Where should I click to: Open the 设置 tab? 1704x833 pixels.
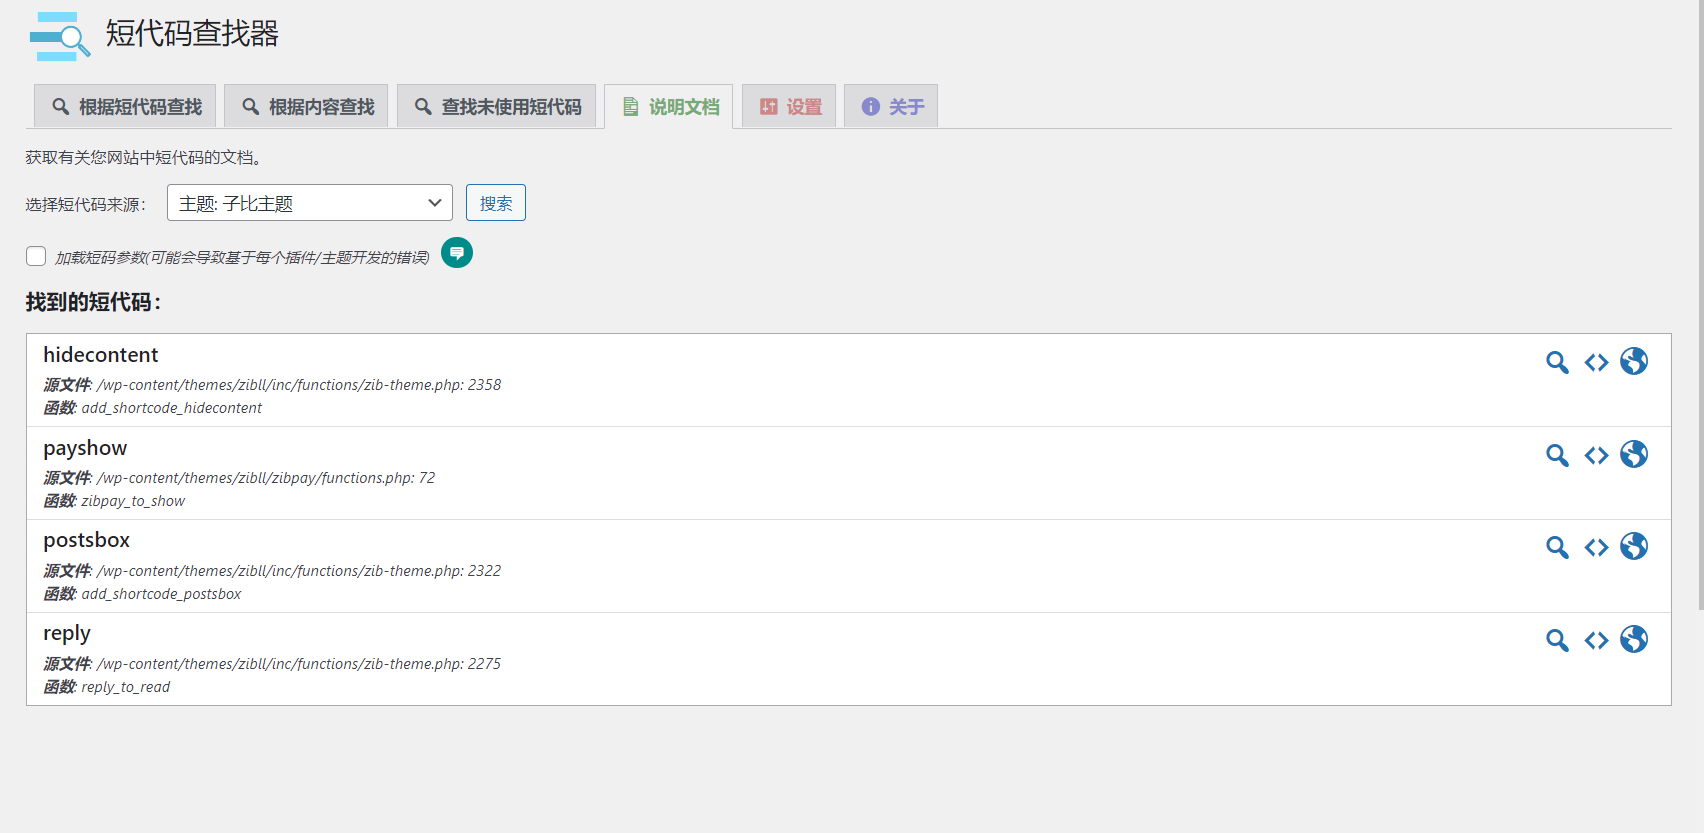click(x=789, y=106)
